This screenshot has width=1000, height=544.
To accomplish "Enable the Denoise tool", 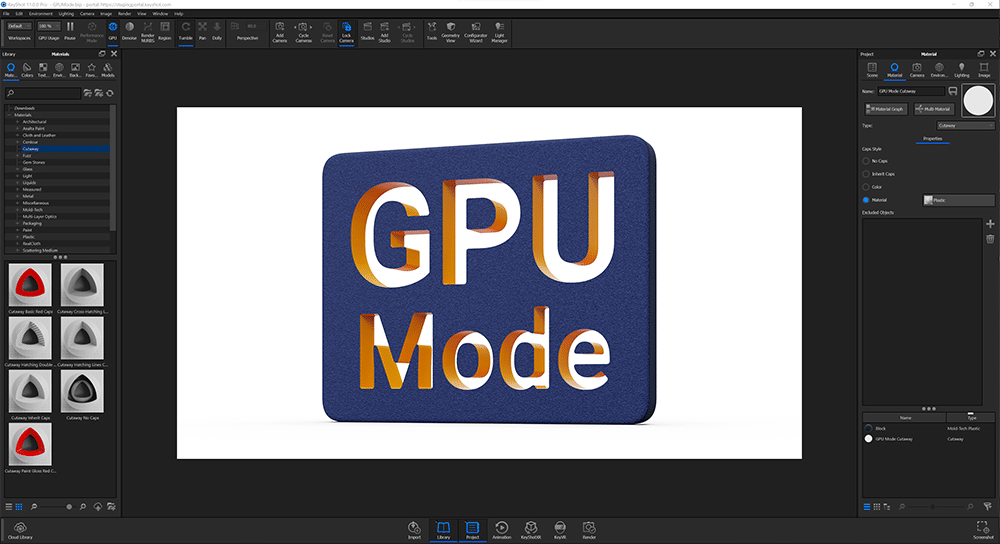I will 129,29.
